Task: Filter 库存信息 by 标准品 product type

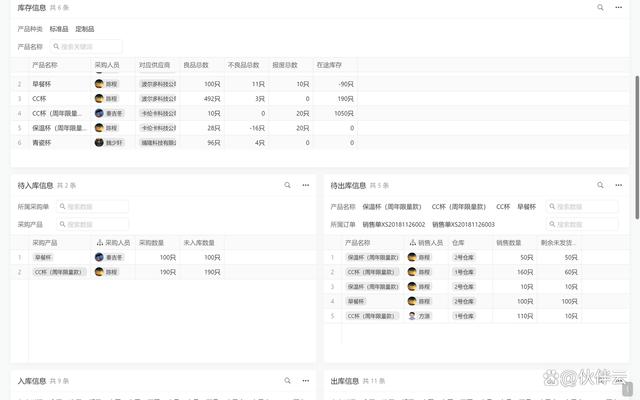Action: point(59,29)
